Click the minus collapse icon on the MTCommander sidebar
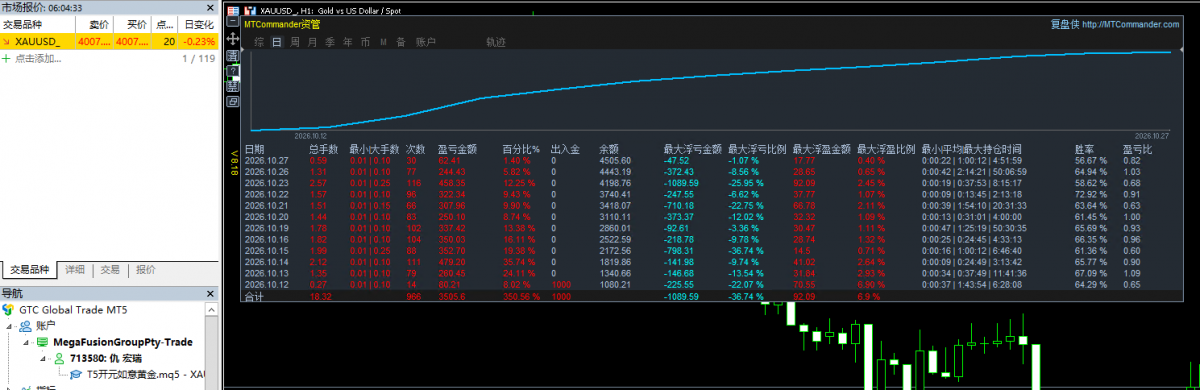The width and height of the screenshot is (1200, 390). 232,21
